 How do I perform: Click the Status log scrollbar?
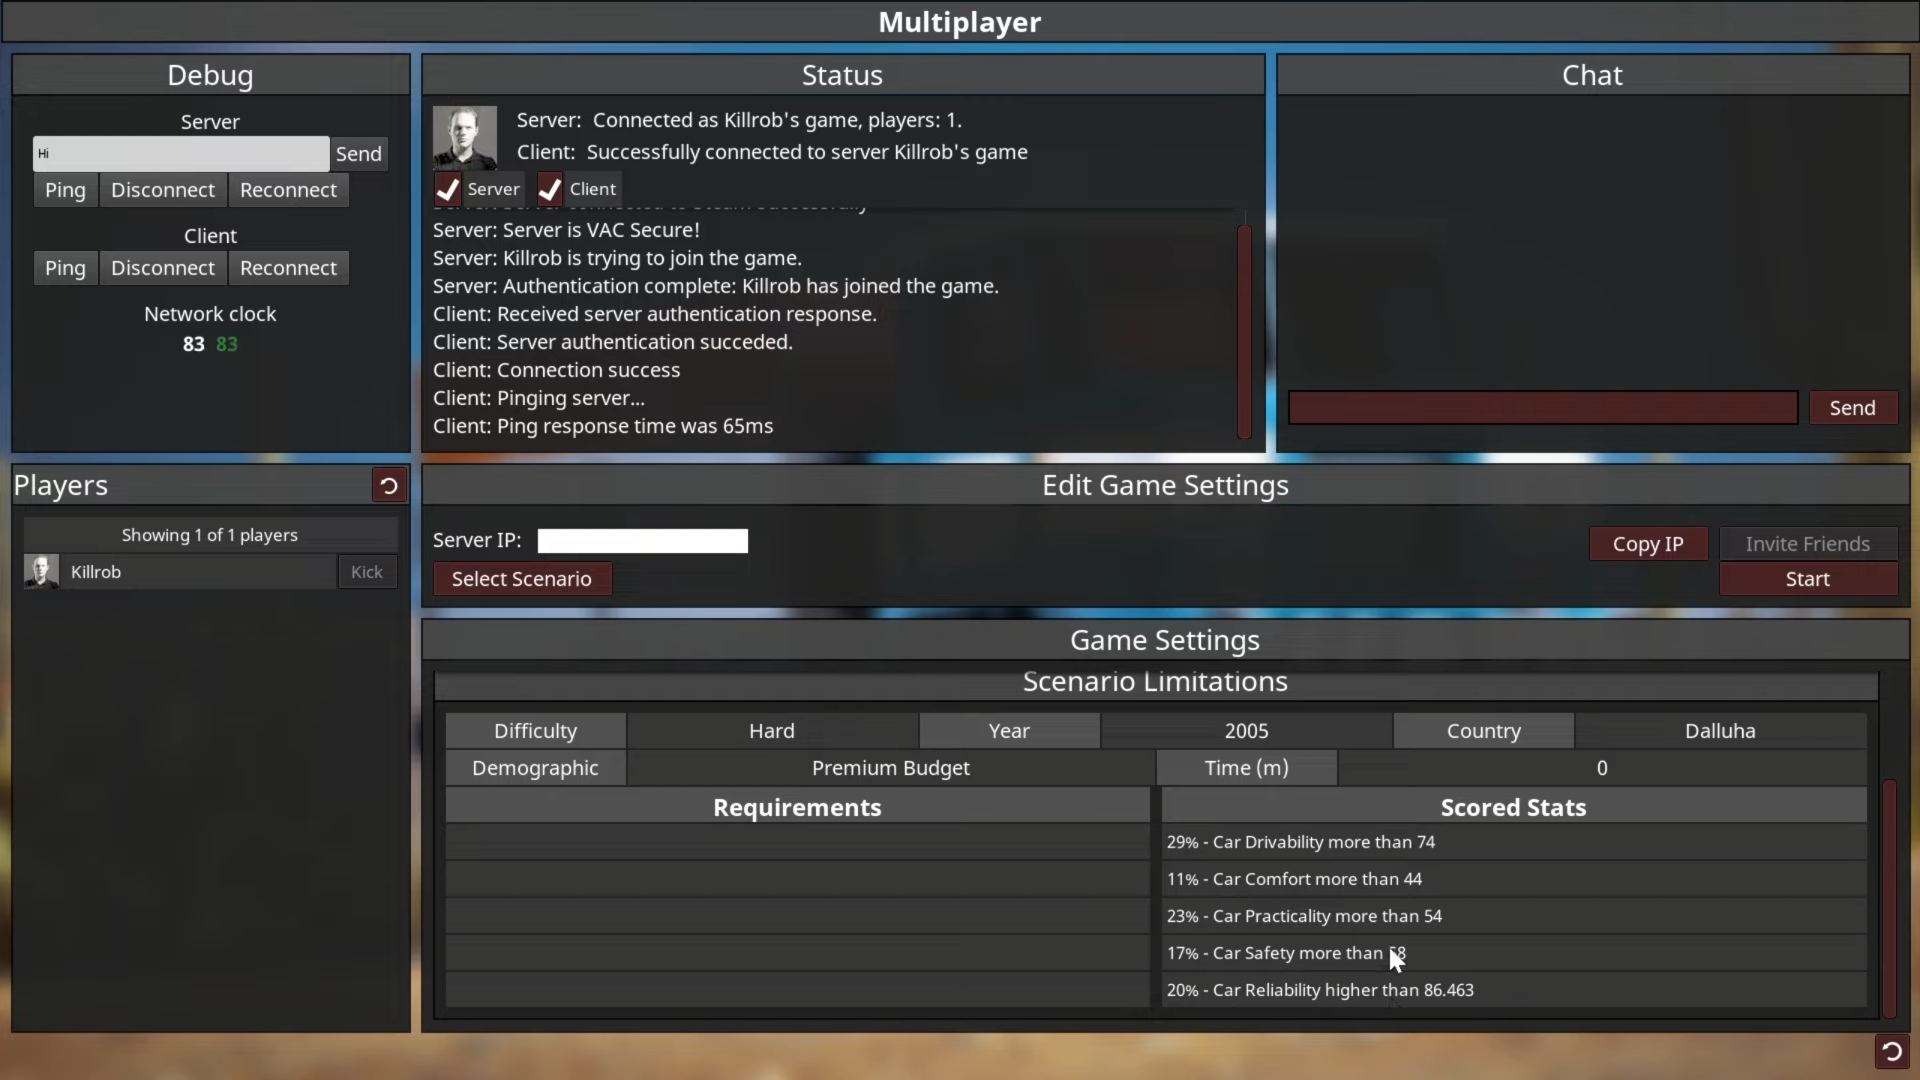point(1244,330)
